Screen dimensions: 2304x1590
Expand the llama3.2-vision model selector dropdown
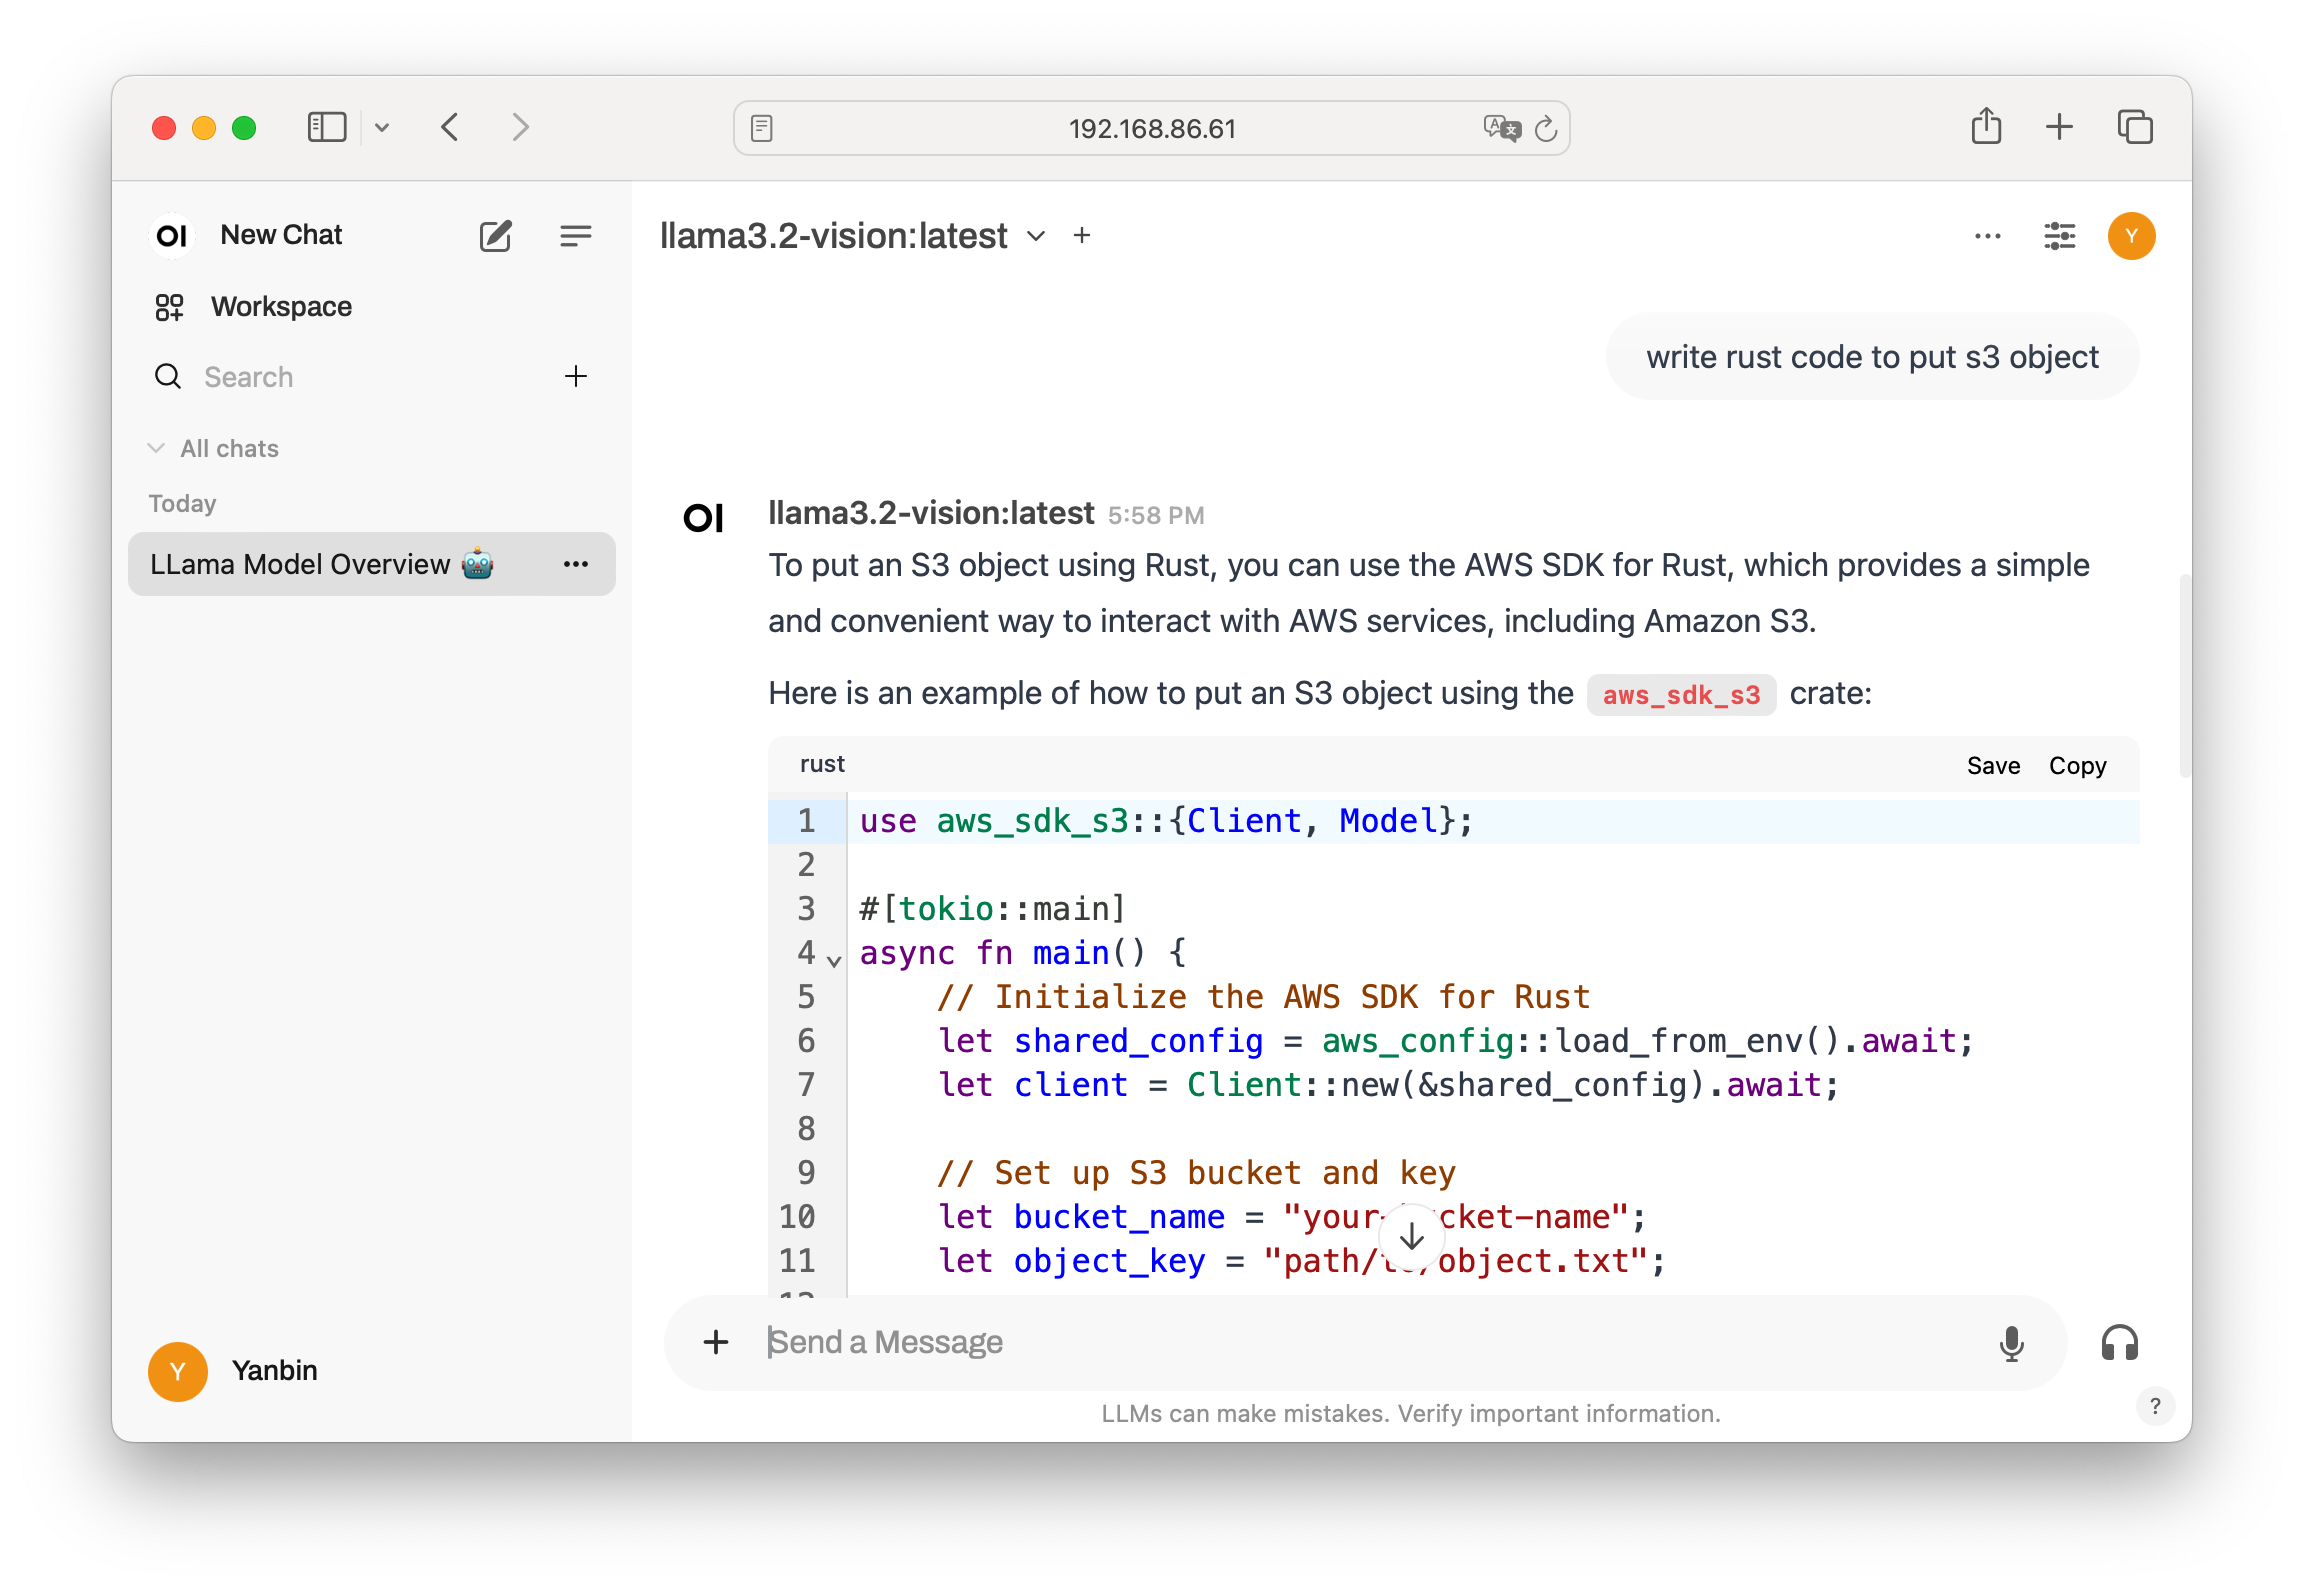pos(1036,236)
